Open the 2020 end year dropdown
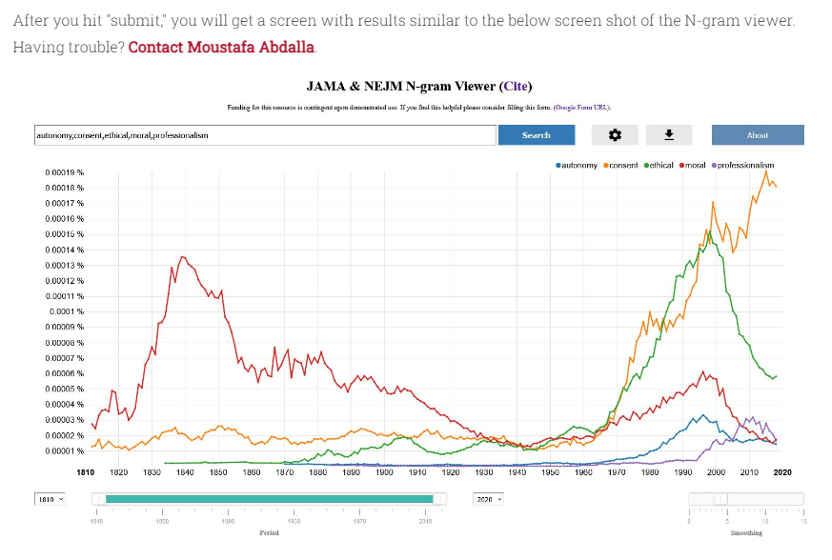Image resolution: width=832 pixels, height=560 pixels. point(487,499)
